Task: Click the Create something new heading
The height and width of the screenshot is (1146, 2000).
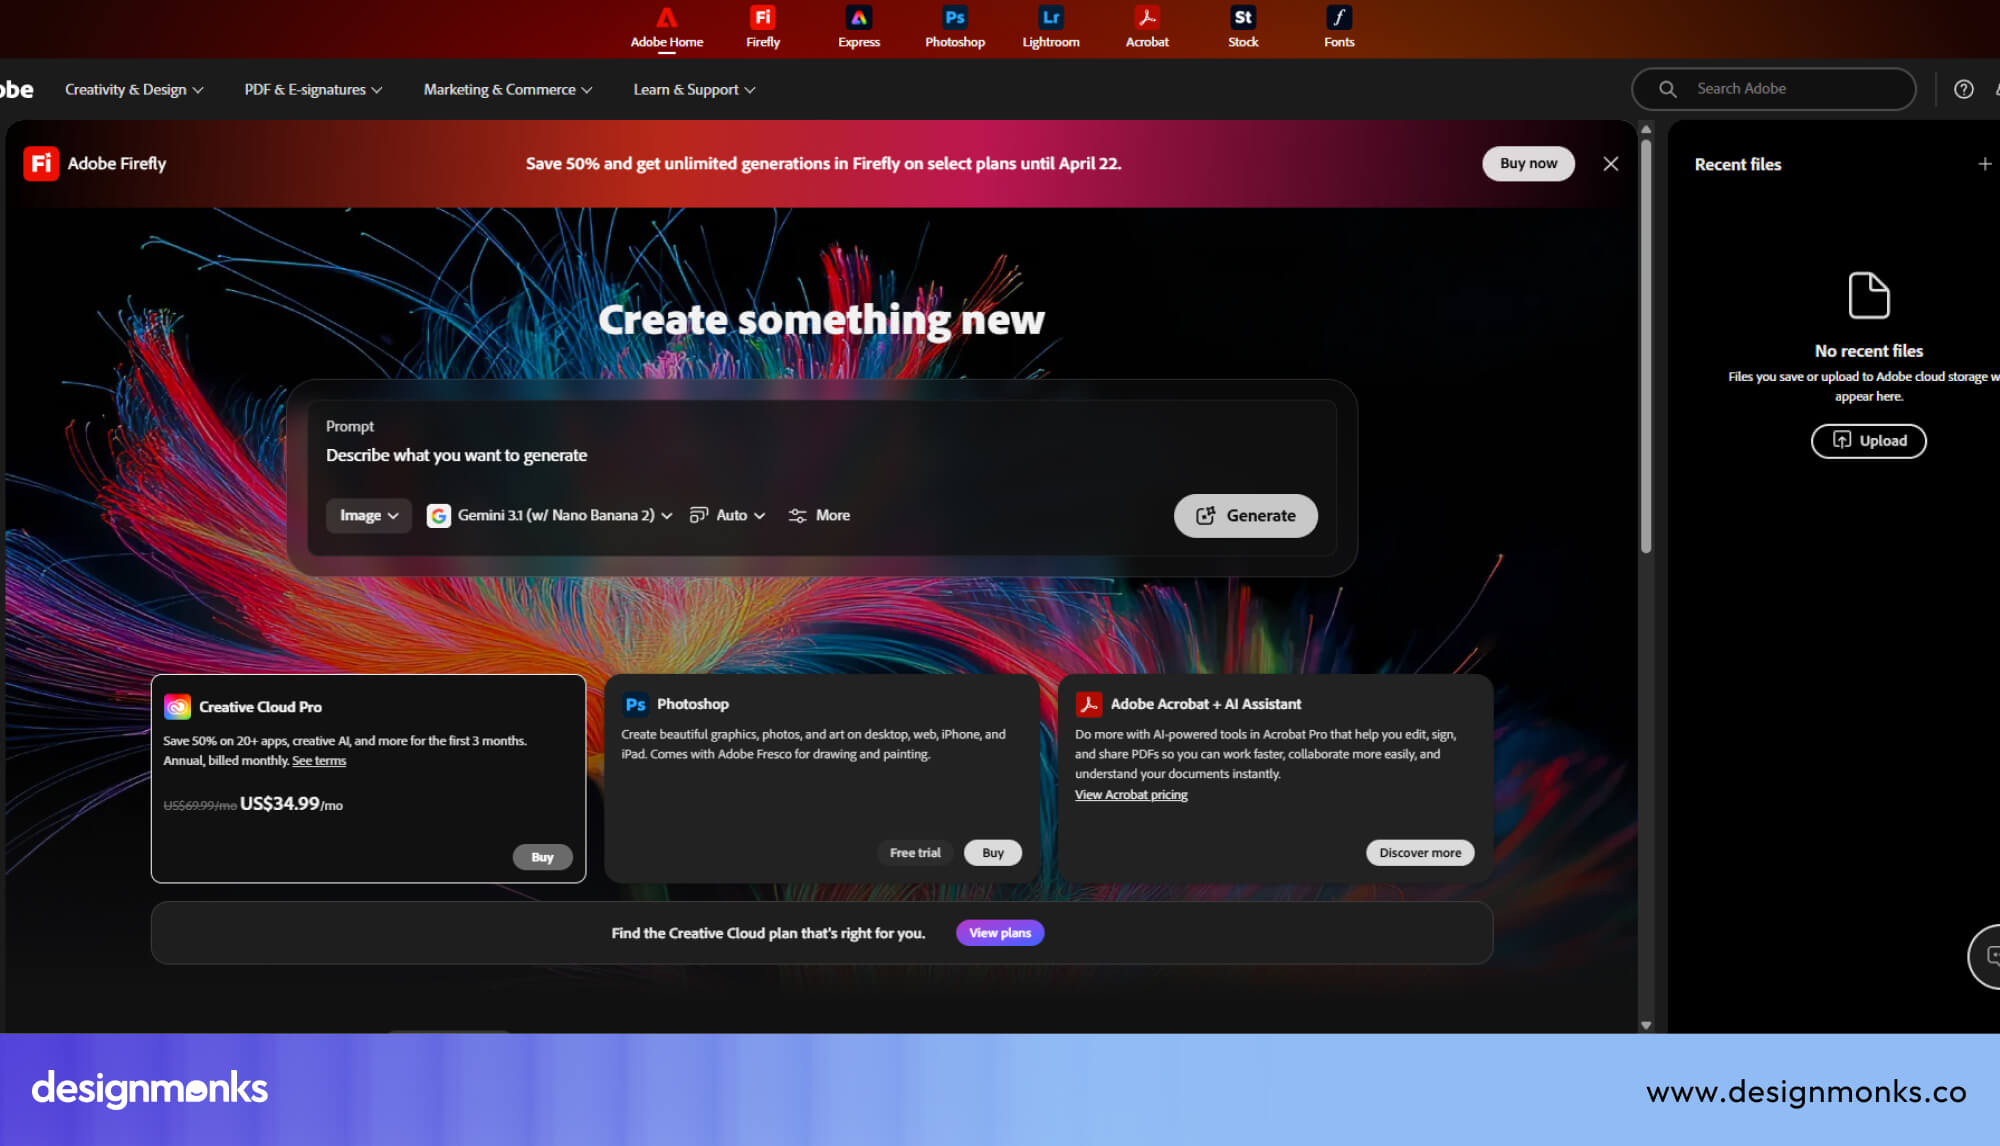Action: [821, 320]
